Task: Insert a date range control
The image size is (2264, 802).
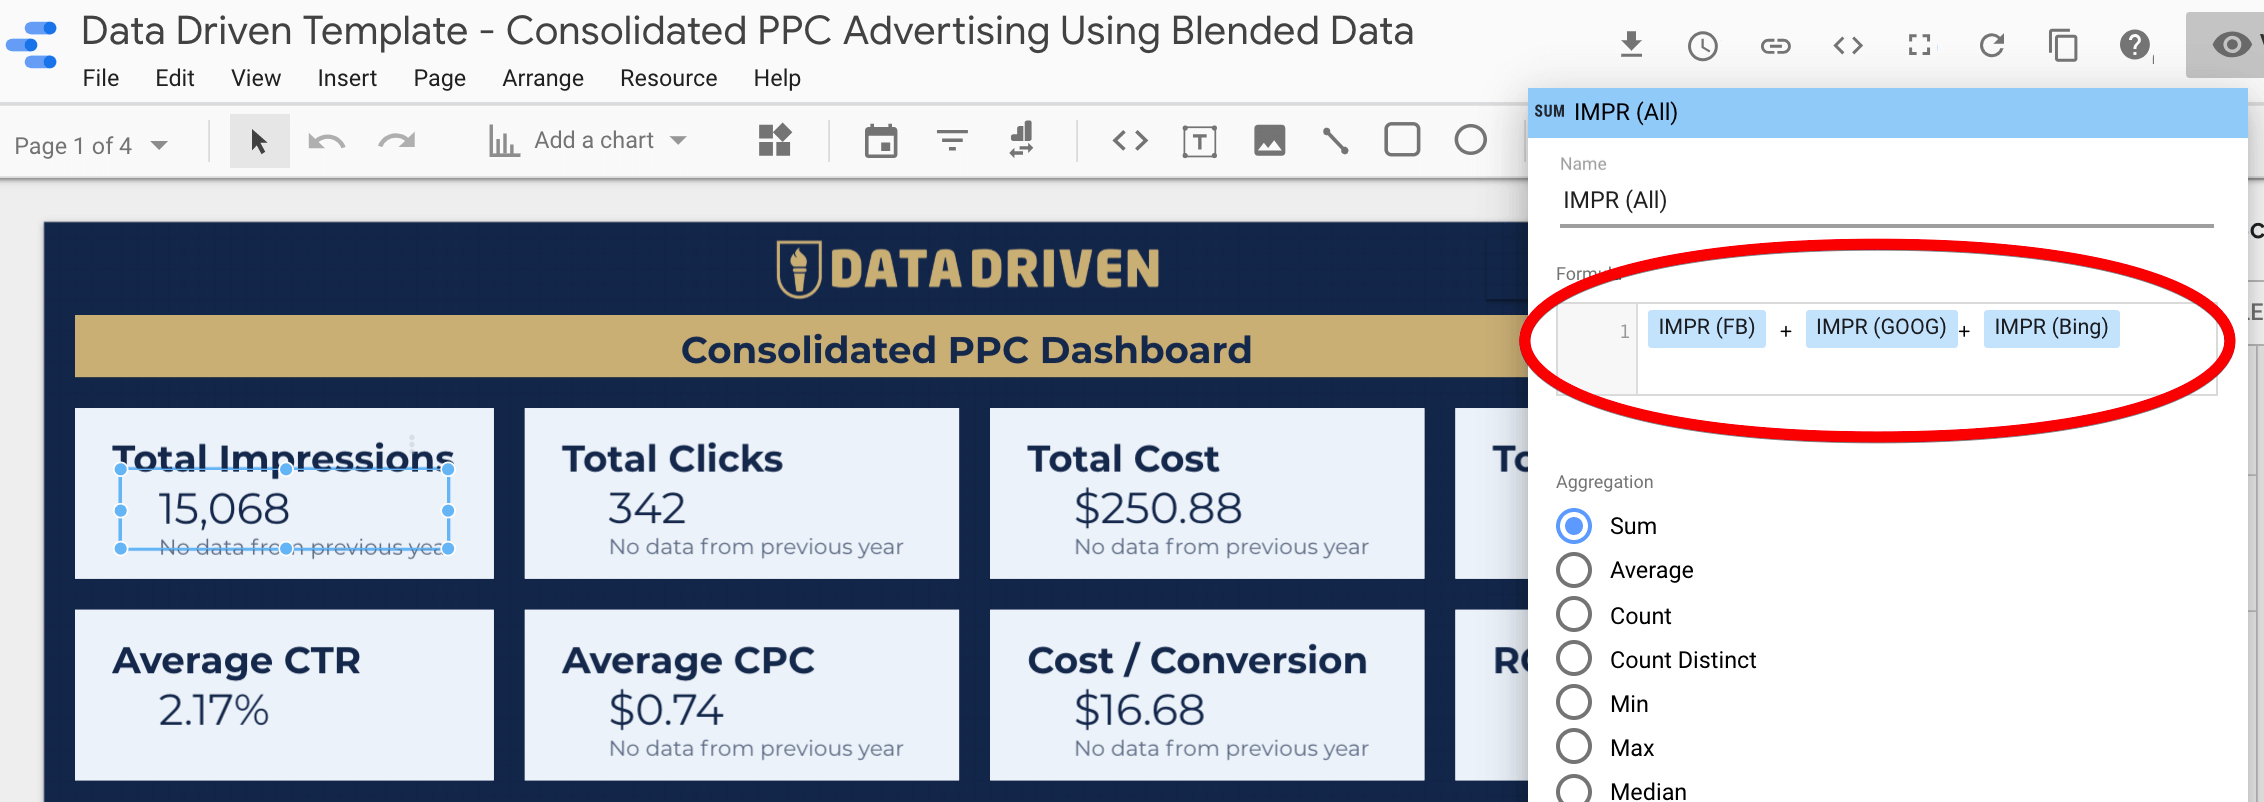Action: click(x=881, y=141)
